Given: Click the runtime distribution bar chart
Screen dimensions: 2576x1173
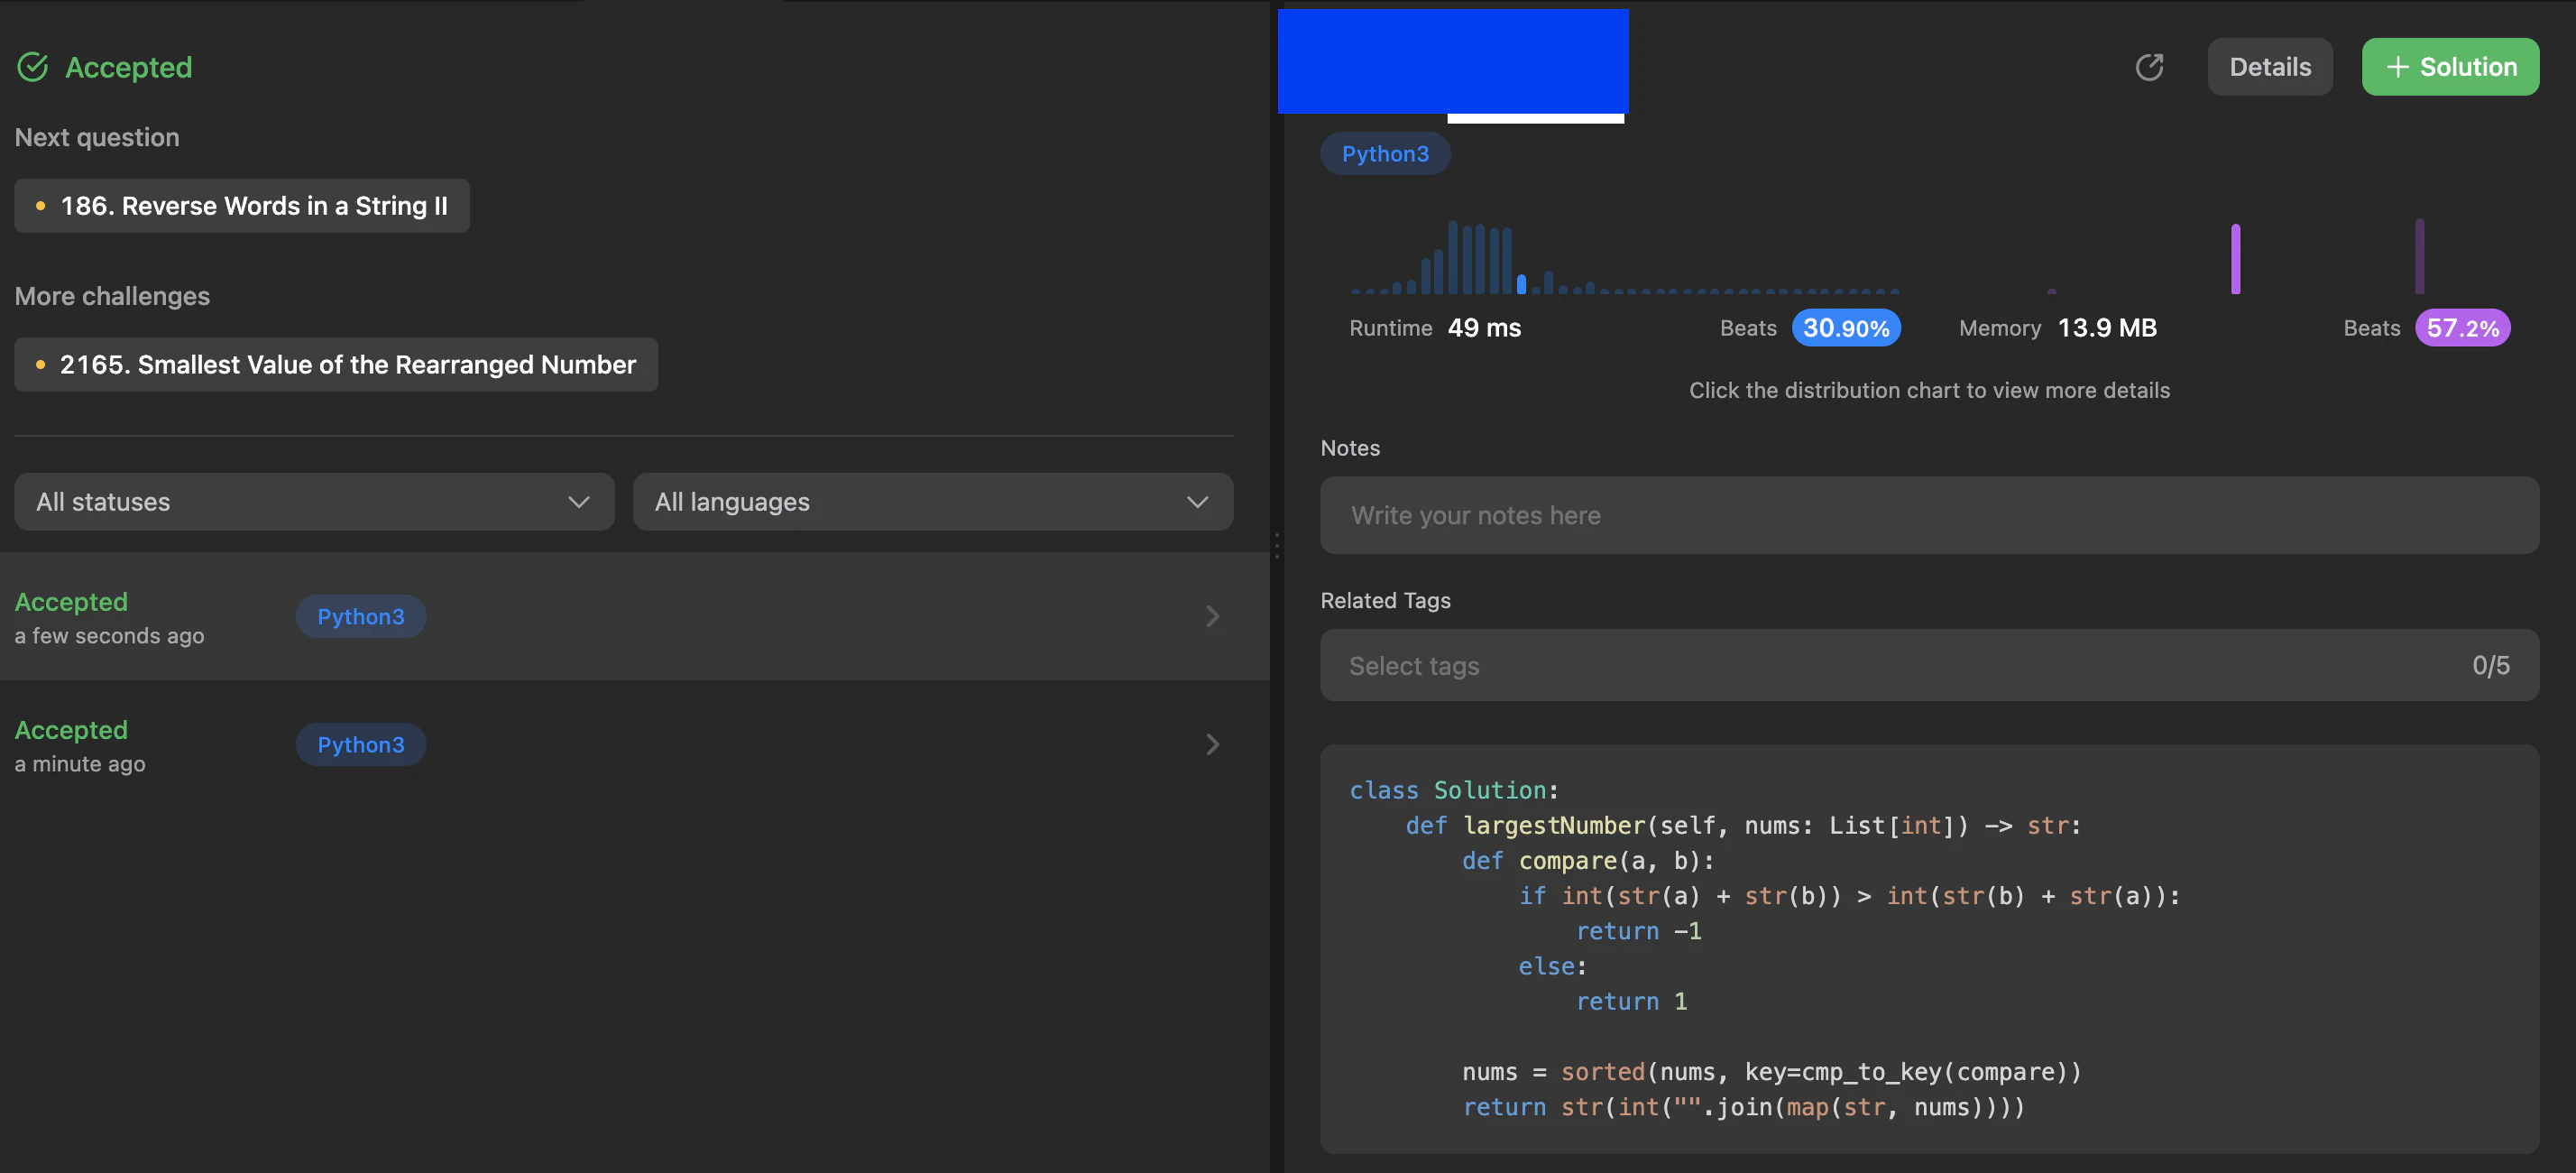Looking at the screenshot, I should (1625, 257).
